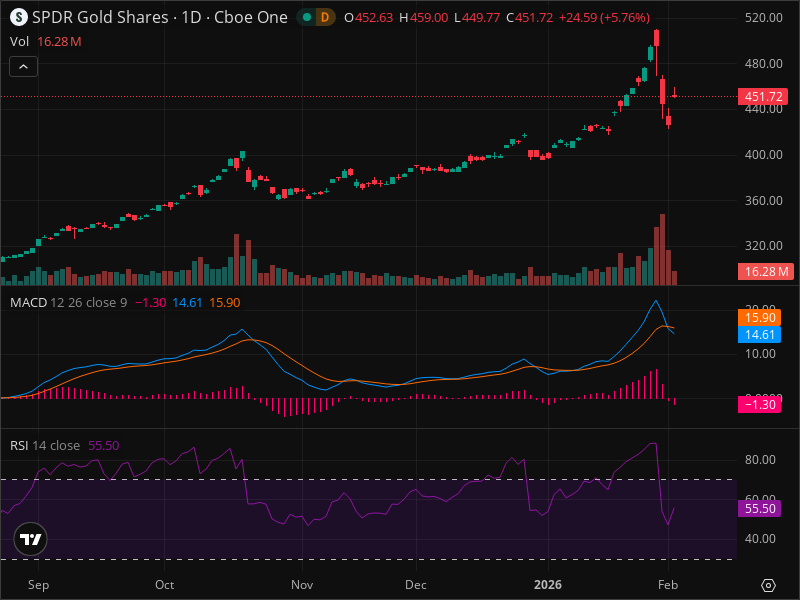Click the low price value 449.77
The image size is (800, 600).
(481, 17)
